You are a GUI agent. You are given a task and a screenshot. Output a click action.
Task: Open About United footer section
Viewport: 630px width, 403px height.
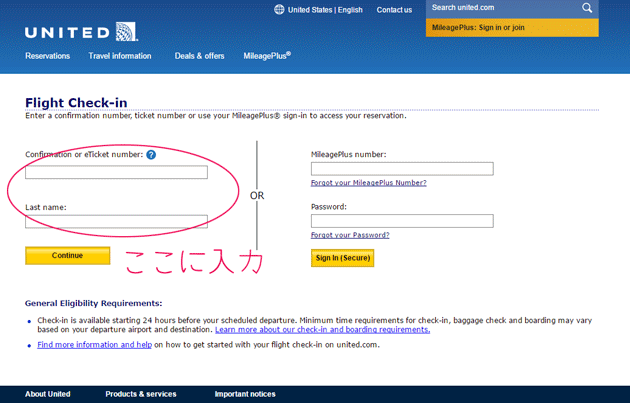pos(47,394)
